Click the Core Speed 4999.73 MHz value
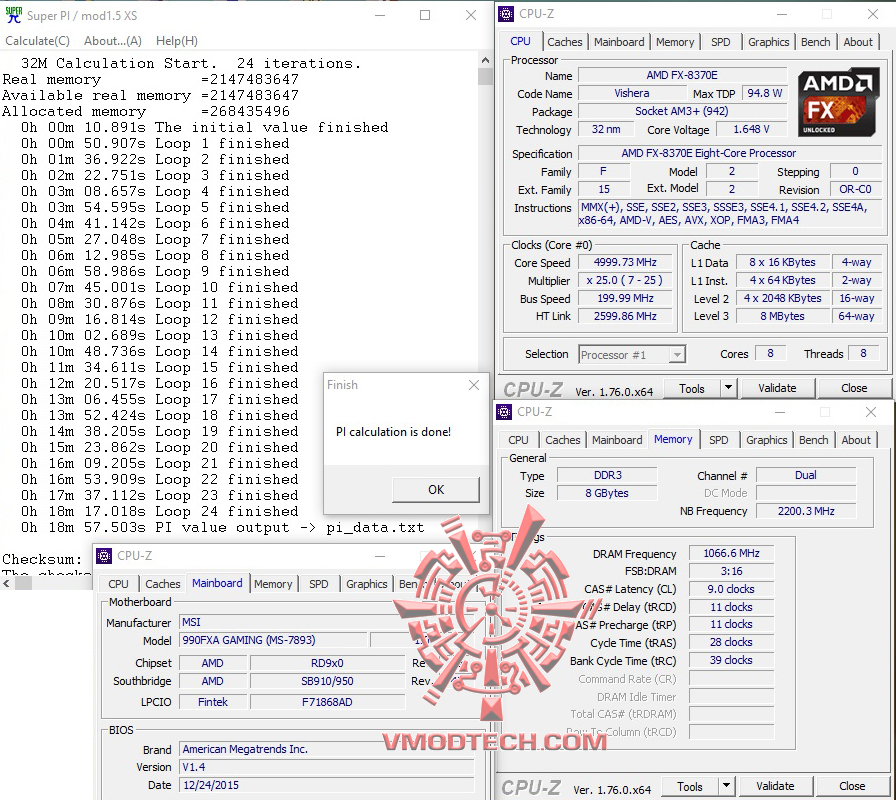The height and width of the screenshot is (800, 896). [625, 262]
